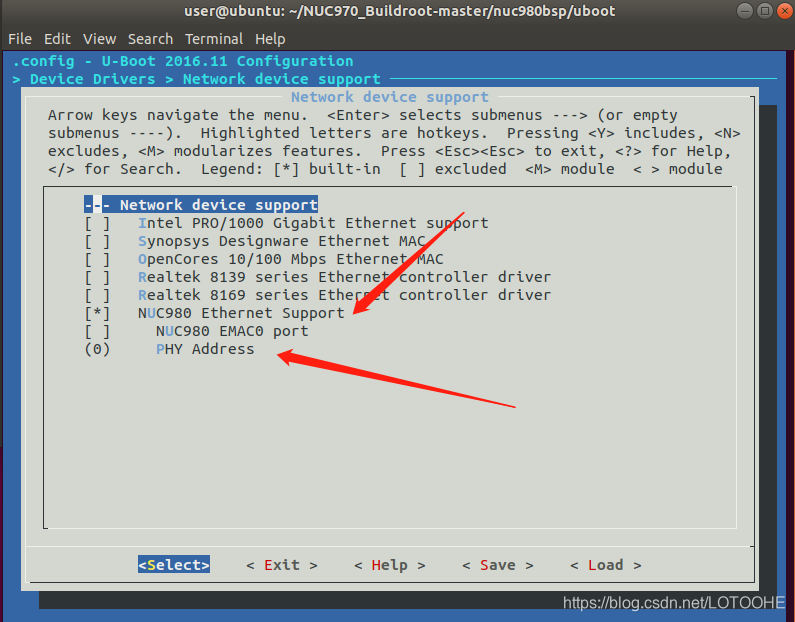Click Synopsys Designware Ethernet MAC label
795x622 pixels.
click(282, 241)
